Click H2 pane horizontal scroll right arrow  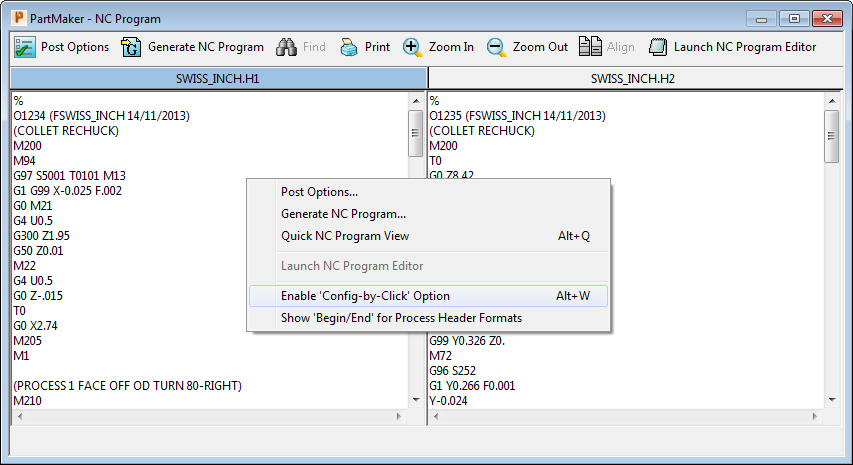pyautogui.click(x=814, y=417)
